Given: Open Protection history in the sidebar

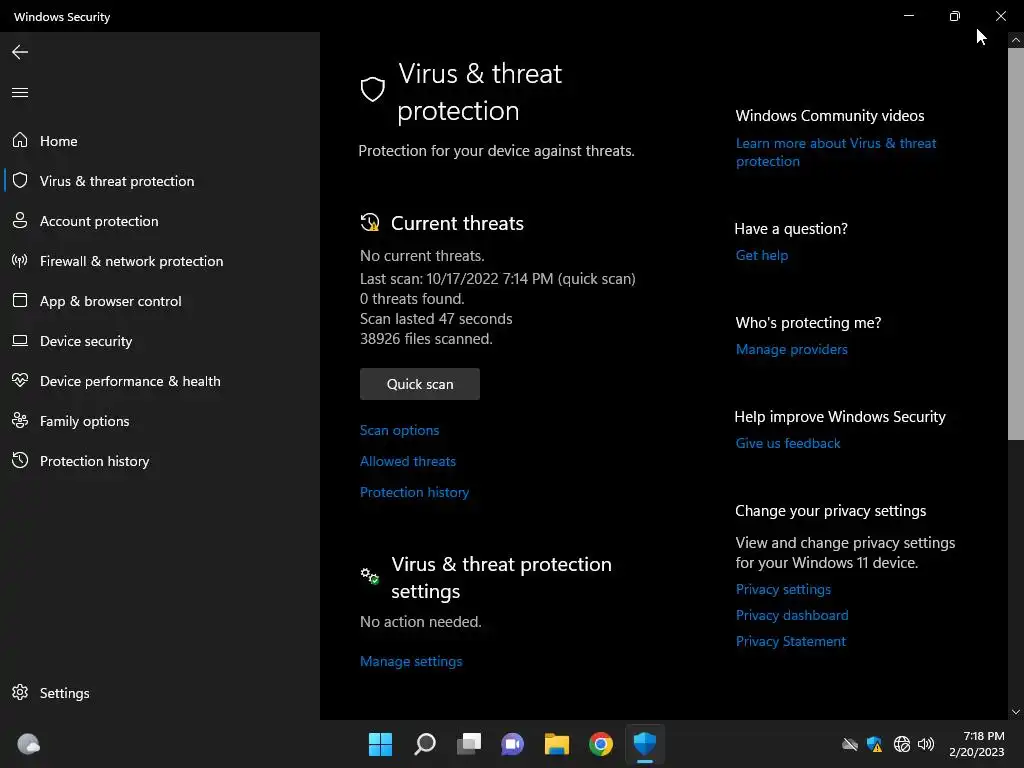Looking at the screenshot, I should click(94, 461).
